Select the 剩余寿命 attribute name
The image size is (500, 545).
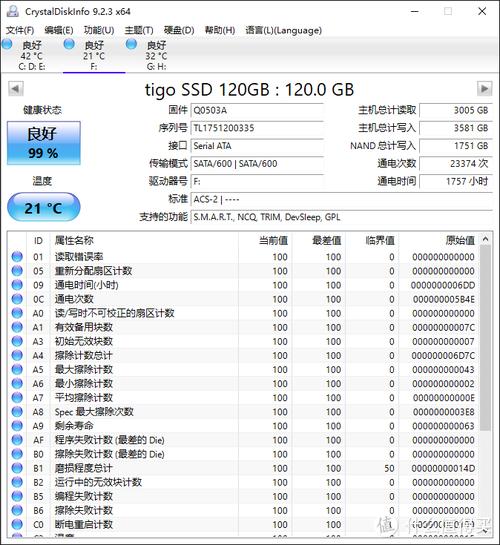(x=74, y=426)
